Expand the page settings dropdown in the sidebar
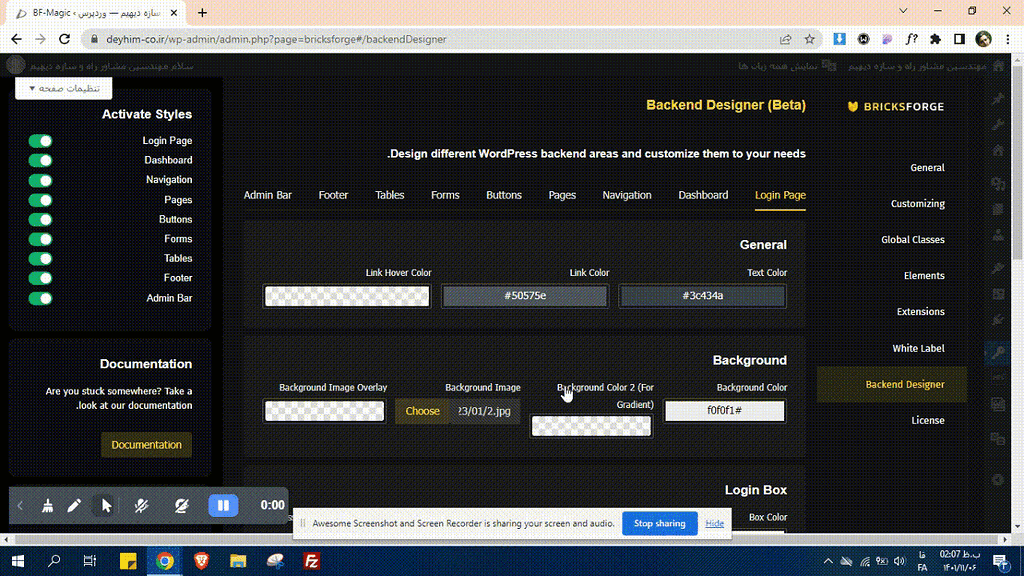This screenshot has height=576, width=1024. (x=63, y=88)
